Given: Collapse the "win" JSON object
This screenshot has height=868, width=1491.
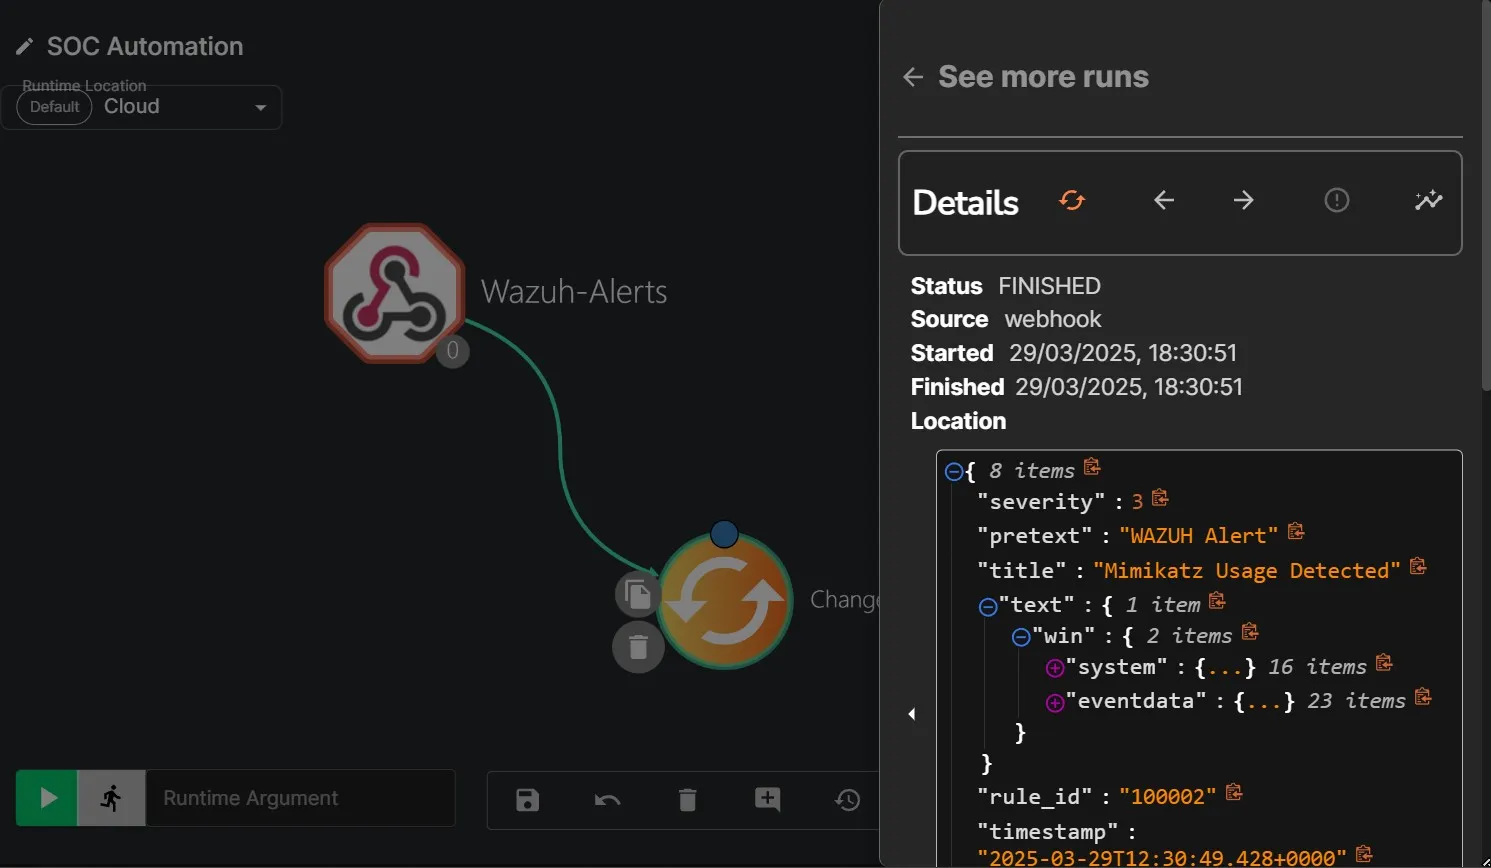Looking at the screenshot, I should pos(1021,637).
